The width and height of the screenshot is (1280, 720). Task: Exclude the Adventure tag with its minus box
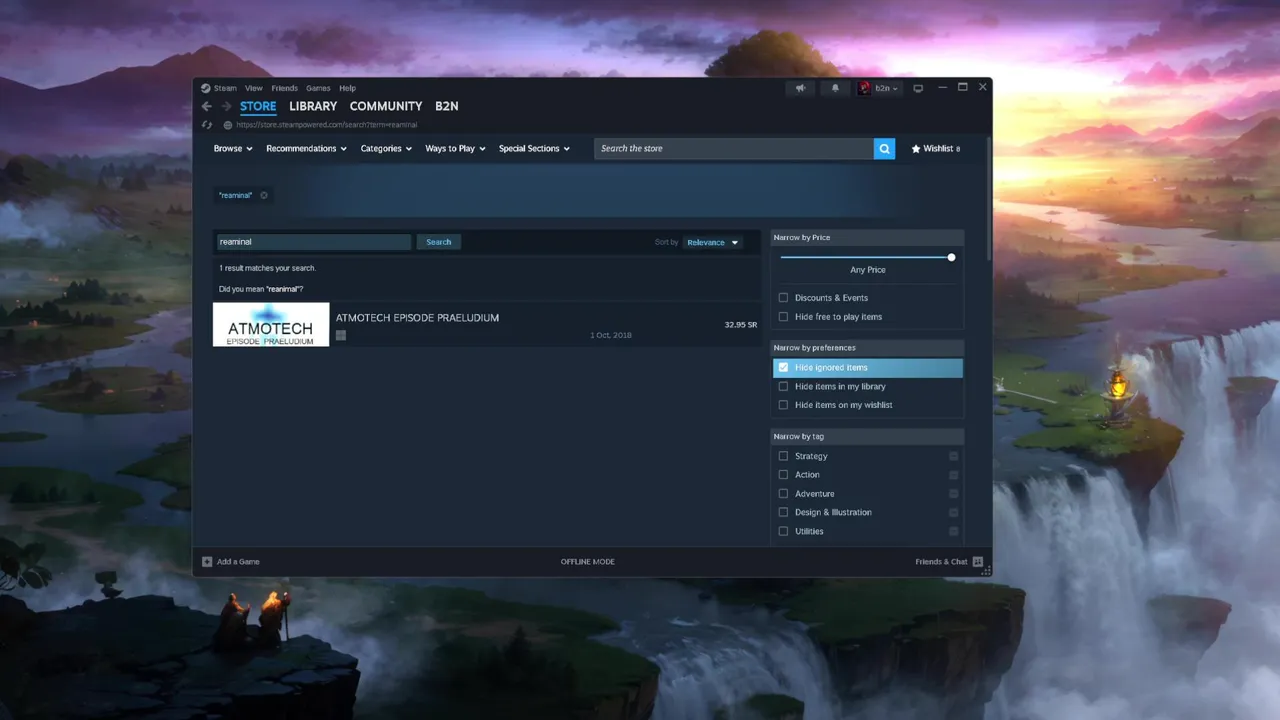pos(953,494)
